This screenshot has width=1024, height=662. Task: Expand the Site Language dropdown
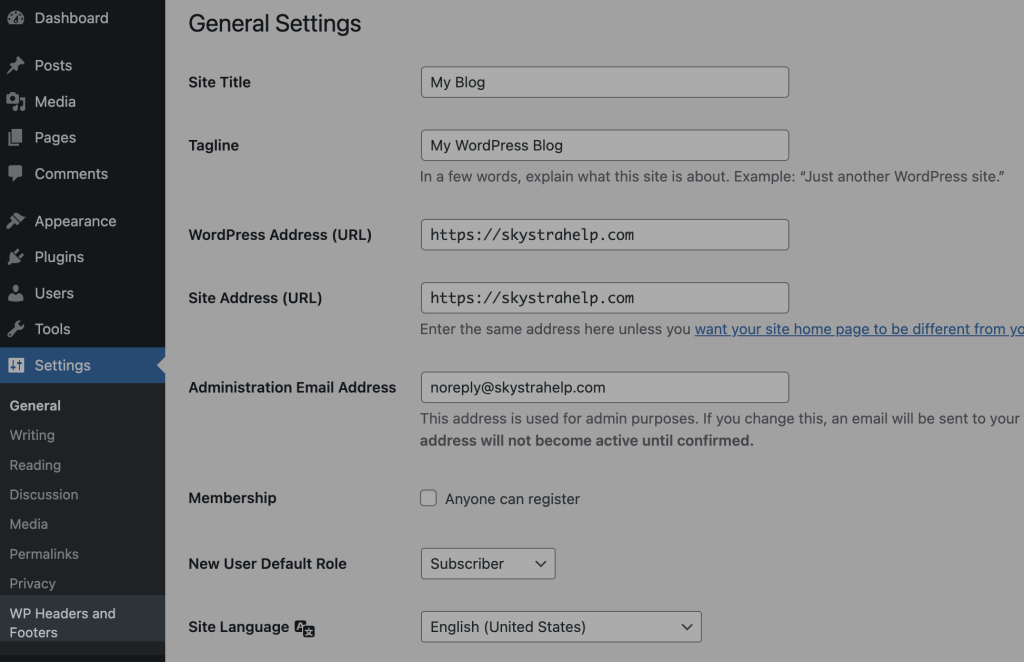pyautogui.click(x=561, y=627)
